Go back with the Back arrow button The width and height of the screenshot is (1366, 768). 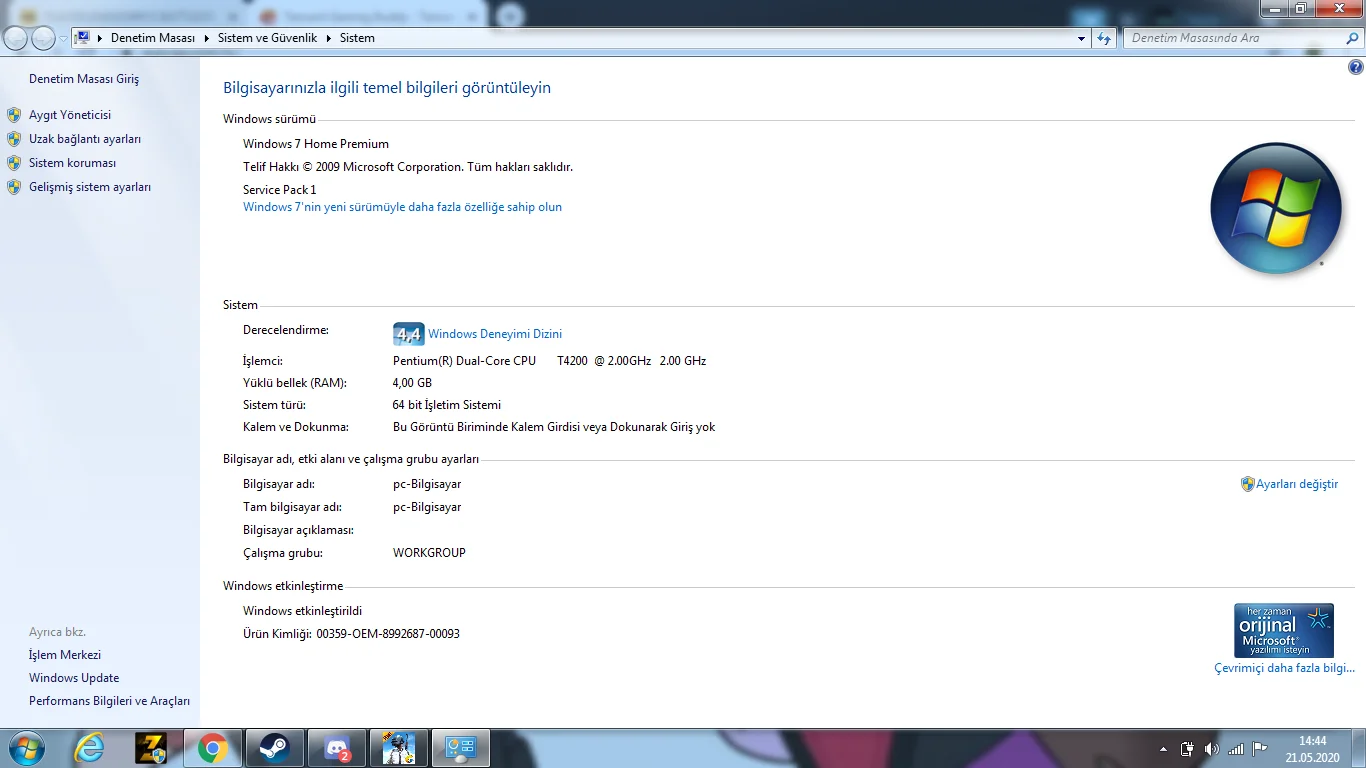(x=16, y=38)
